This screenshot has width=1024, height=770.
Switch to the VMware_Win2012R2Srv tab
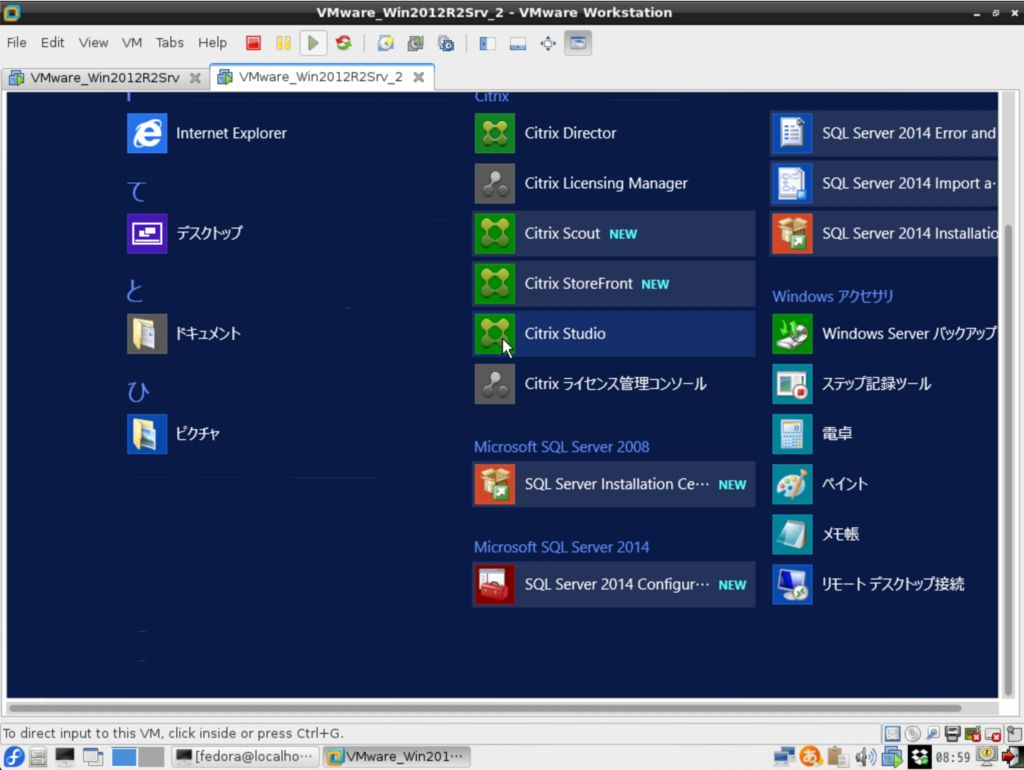point(104,78)
